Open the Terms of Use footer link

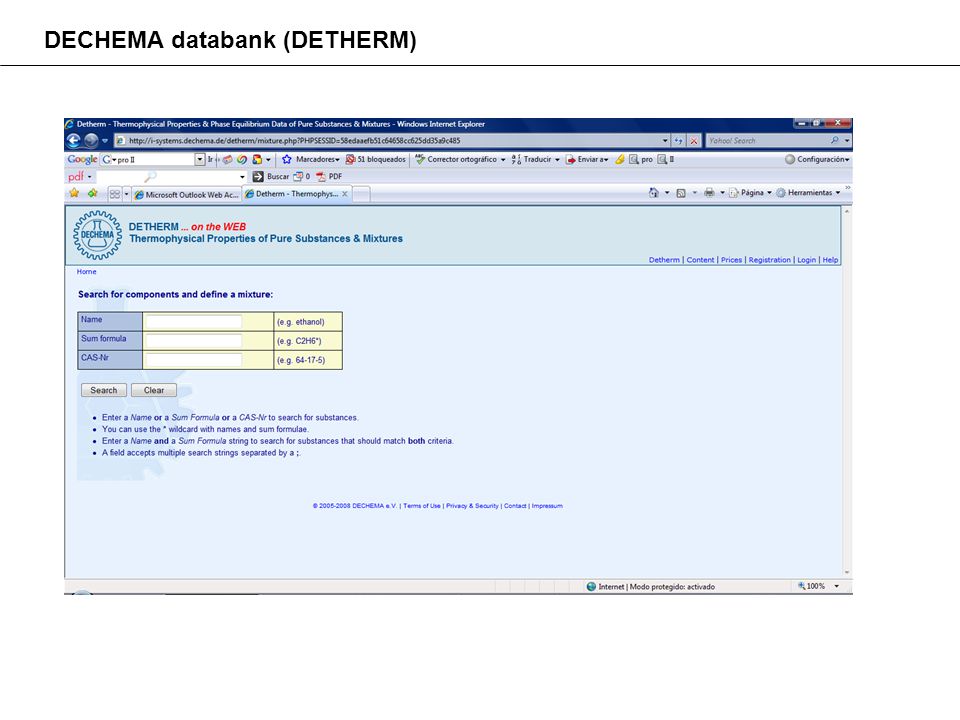coord(422,506)
